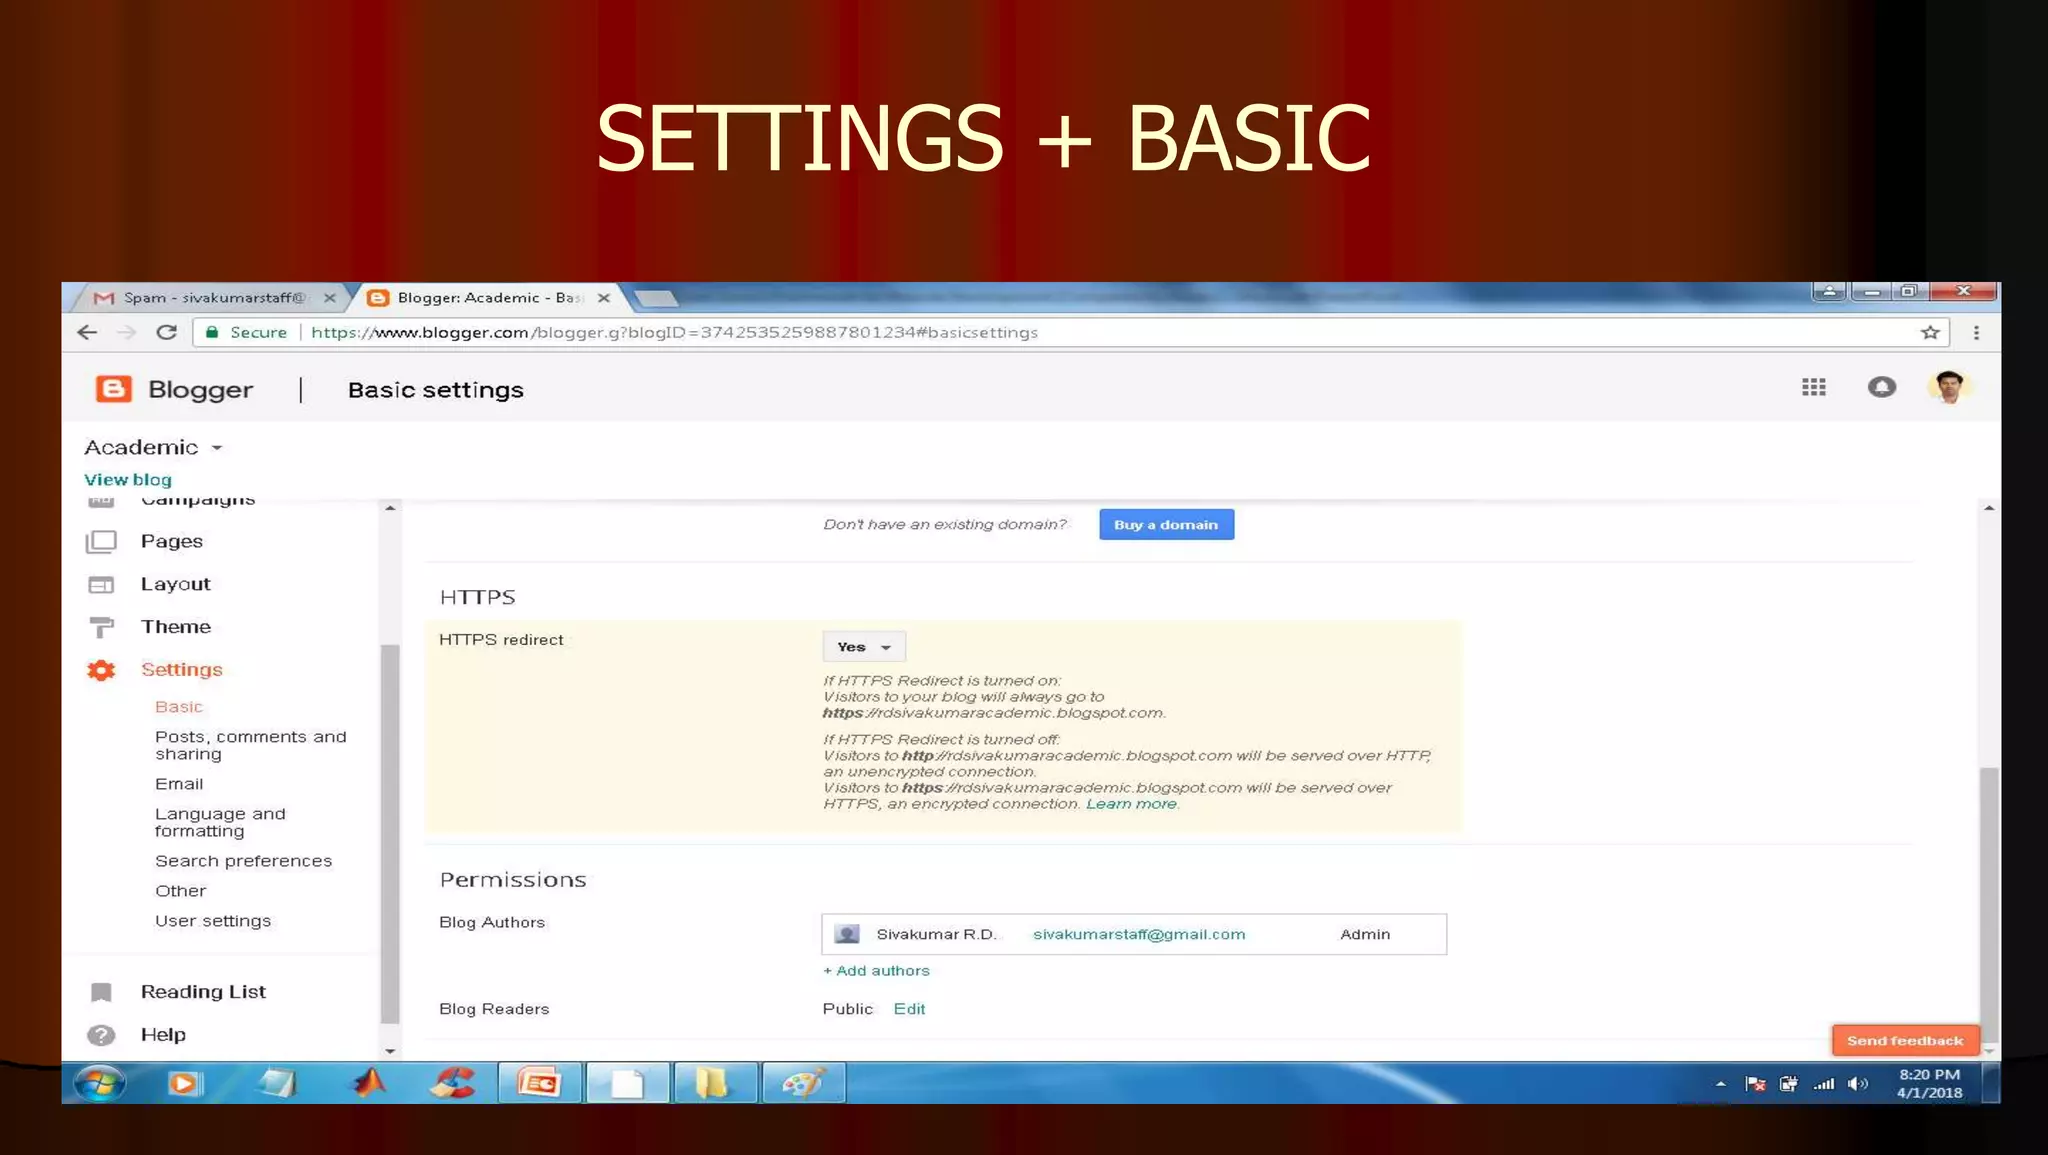Launch media player from taskbar
The width and height of the screenshot is (2048, 1155).
pos(184,1083)
